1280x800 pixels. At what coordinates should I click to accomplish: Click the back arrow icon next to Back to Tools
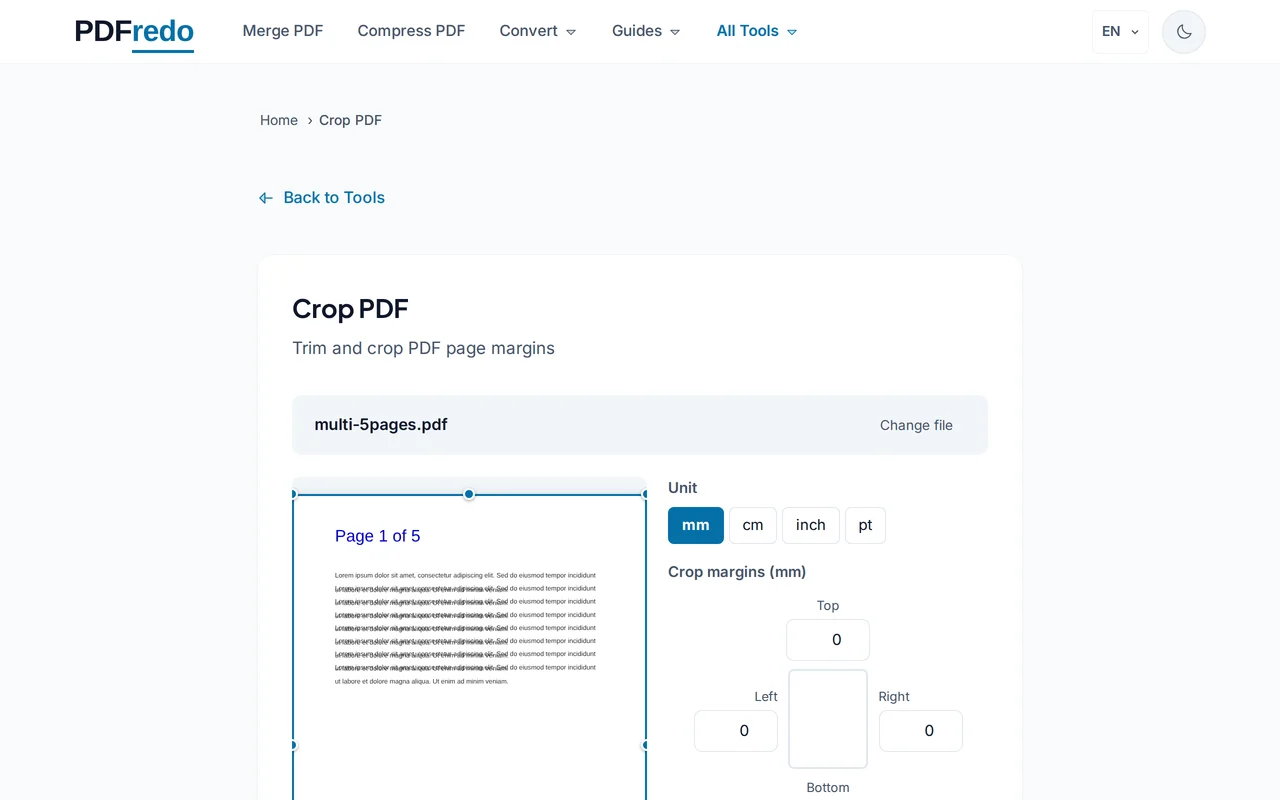[x=265, y=197]
